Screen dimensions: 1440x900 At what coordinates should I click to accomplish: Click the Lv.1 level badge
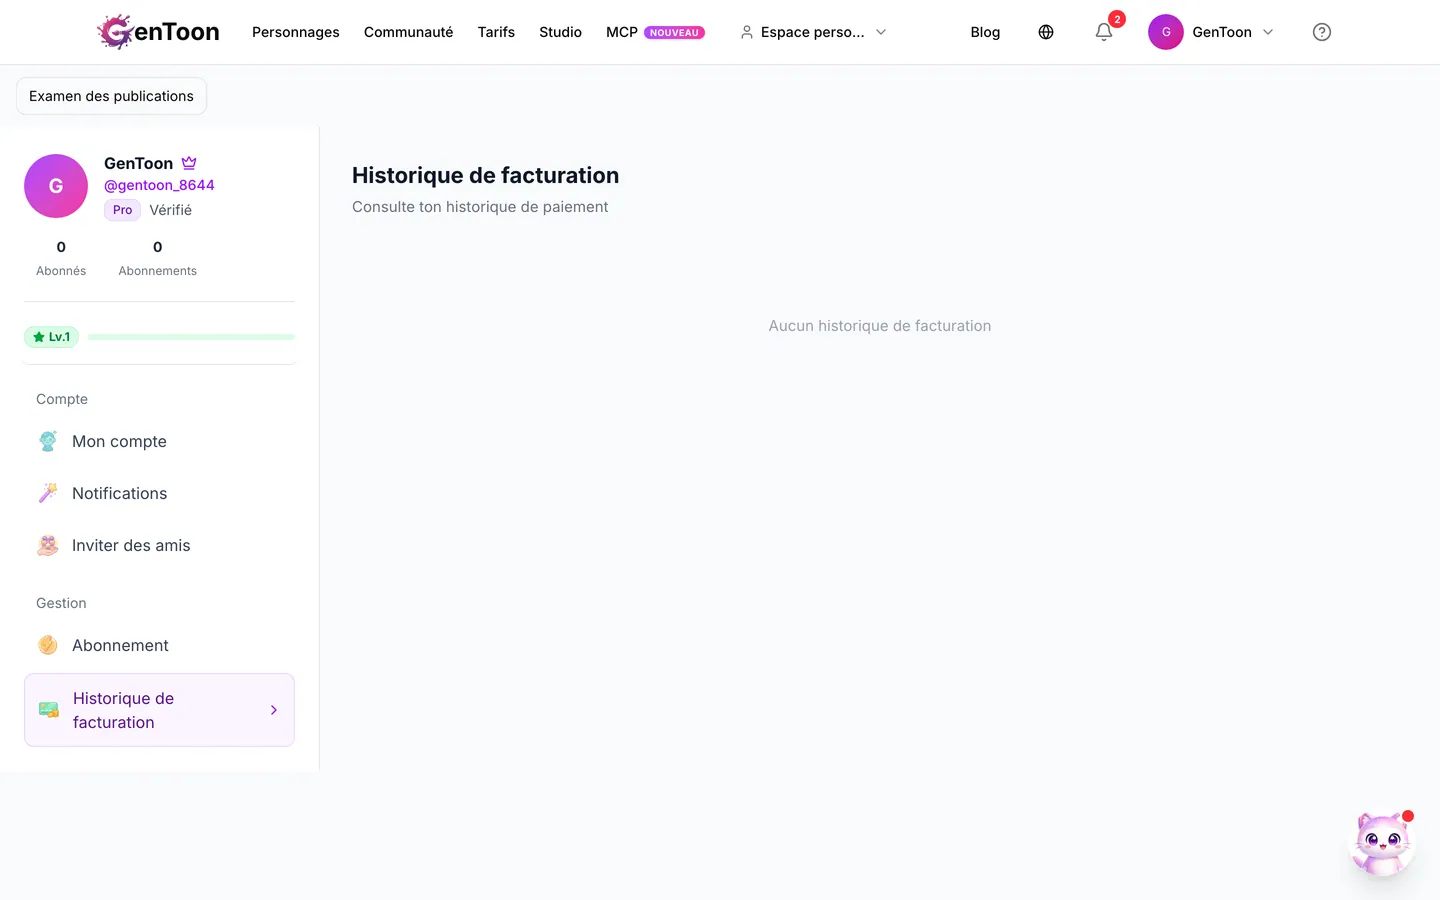click(x=51, y=337)
